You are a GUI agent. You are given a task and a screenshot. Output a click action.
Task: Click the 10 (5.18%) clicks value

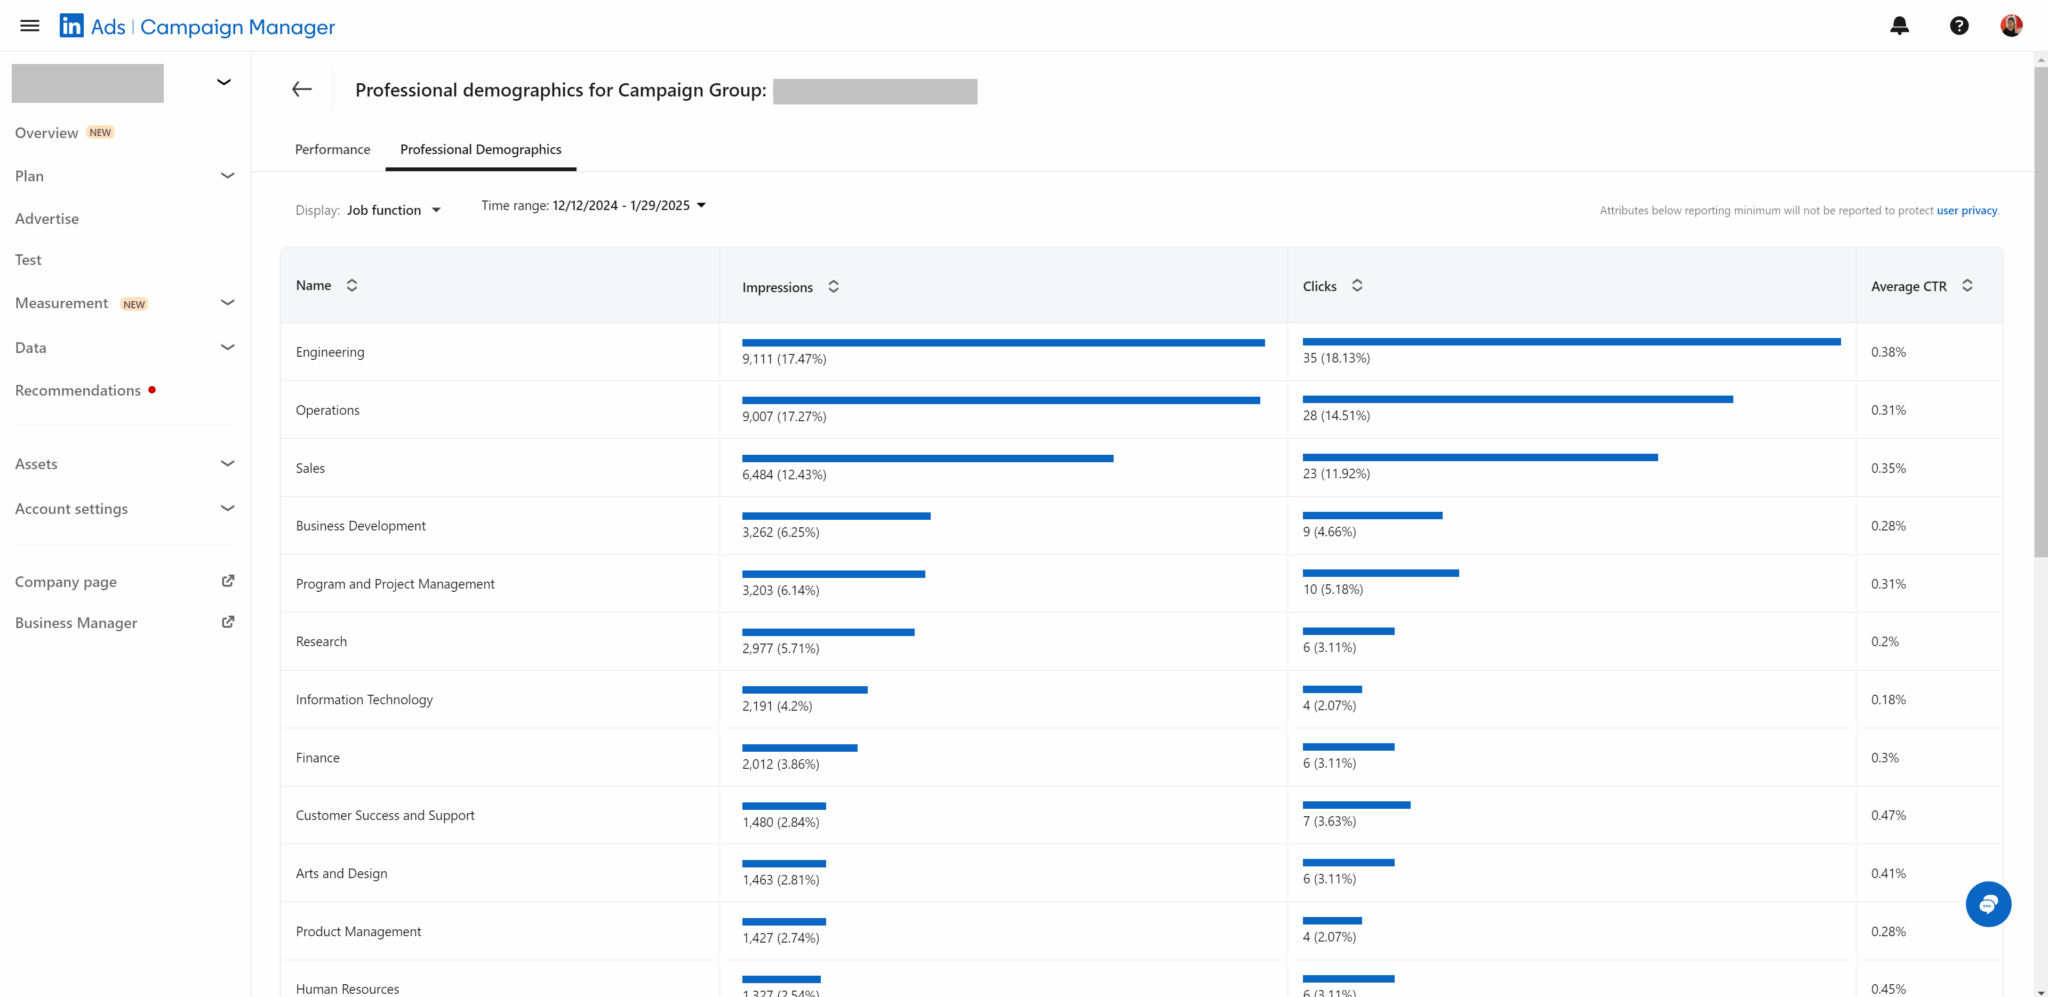[1332, 589]
